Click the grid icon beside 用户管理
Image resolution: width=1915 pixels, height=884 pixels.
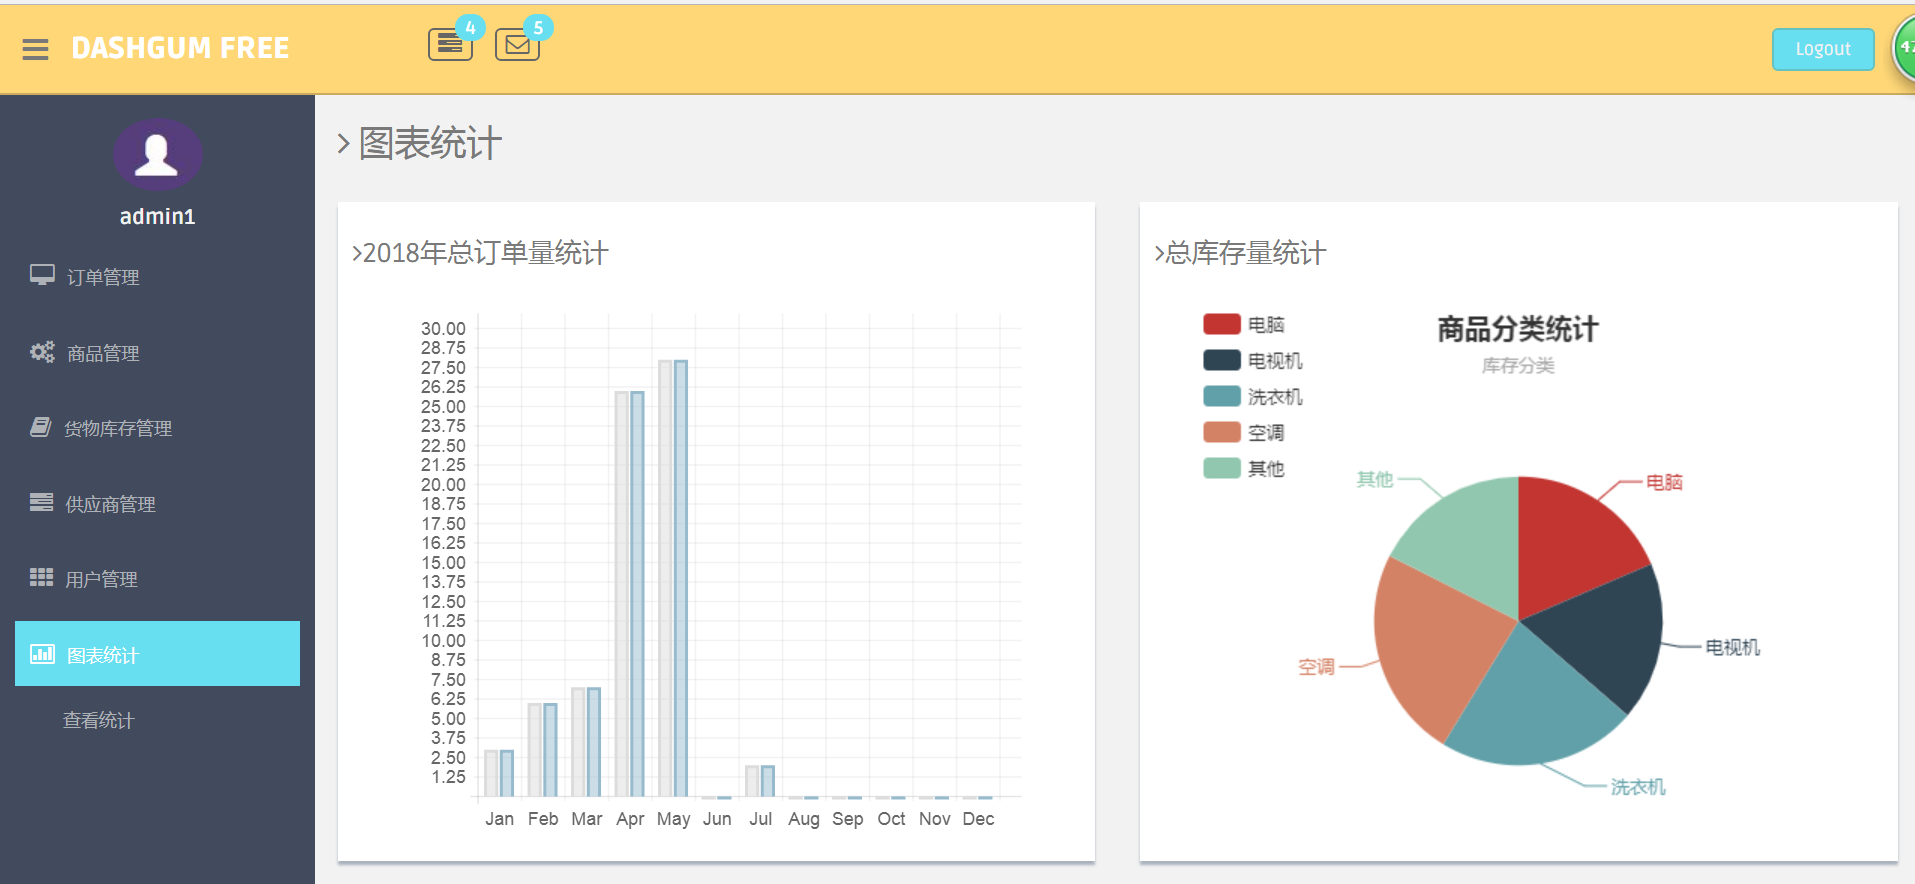(41, 577)
